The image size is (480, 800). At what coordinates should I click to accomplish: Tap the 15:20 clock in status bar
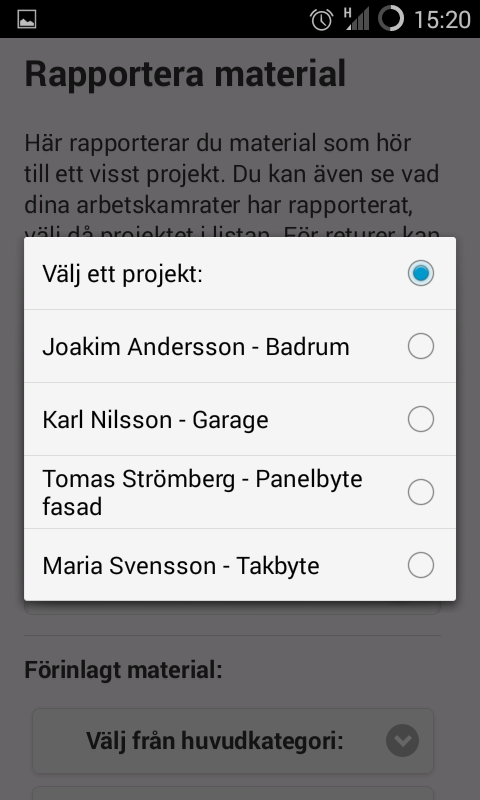442,20
